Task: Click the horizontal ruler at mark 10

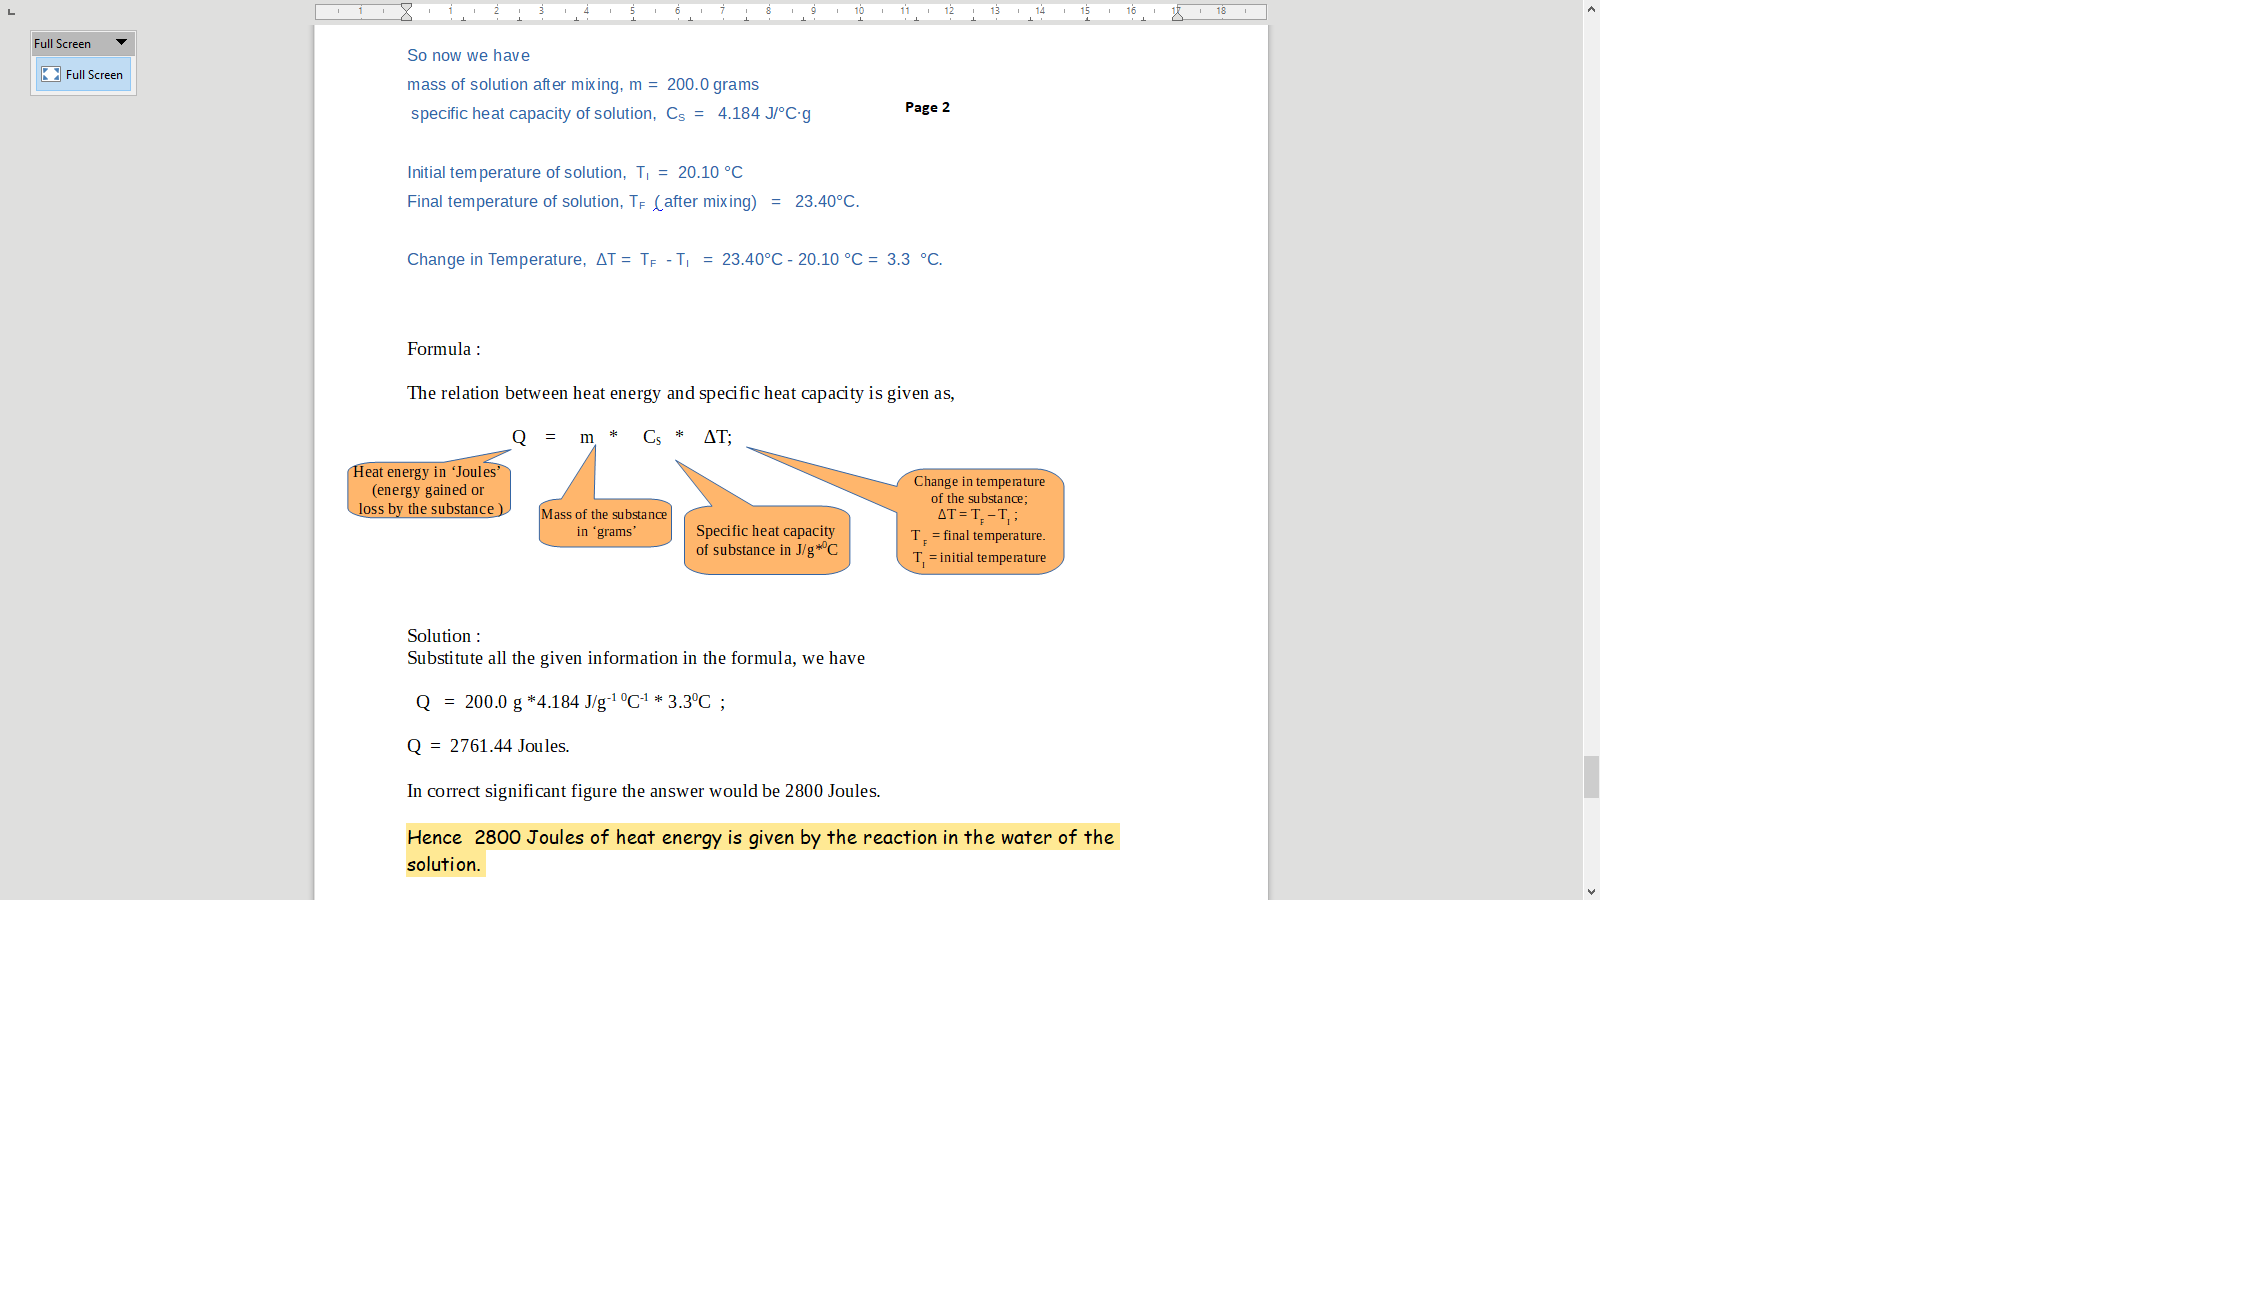Action: pyautogui.click(x=859, y=12)
